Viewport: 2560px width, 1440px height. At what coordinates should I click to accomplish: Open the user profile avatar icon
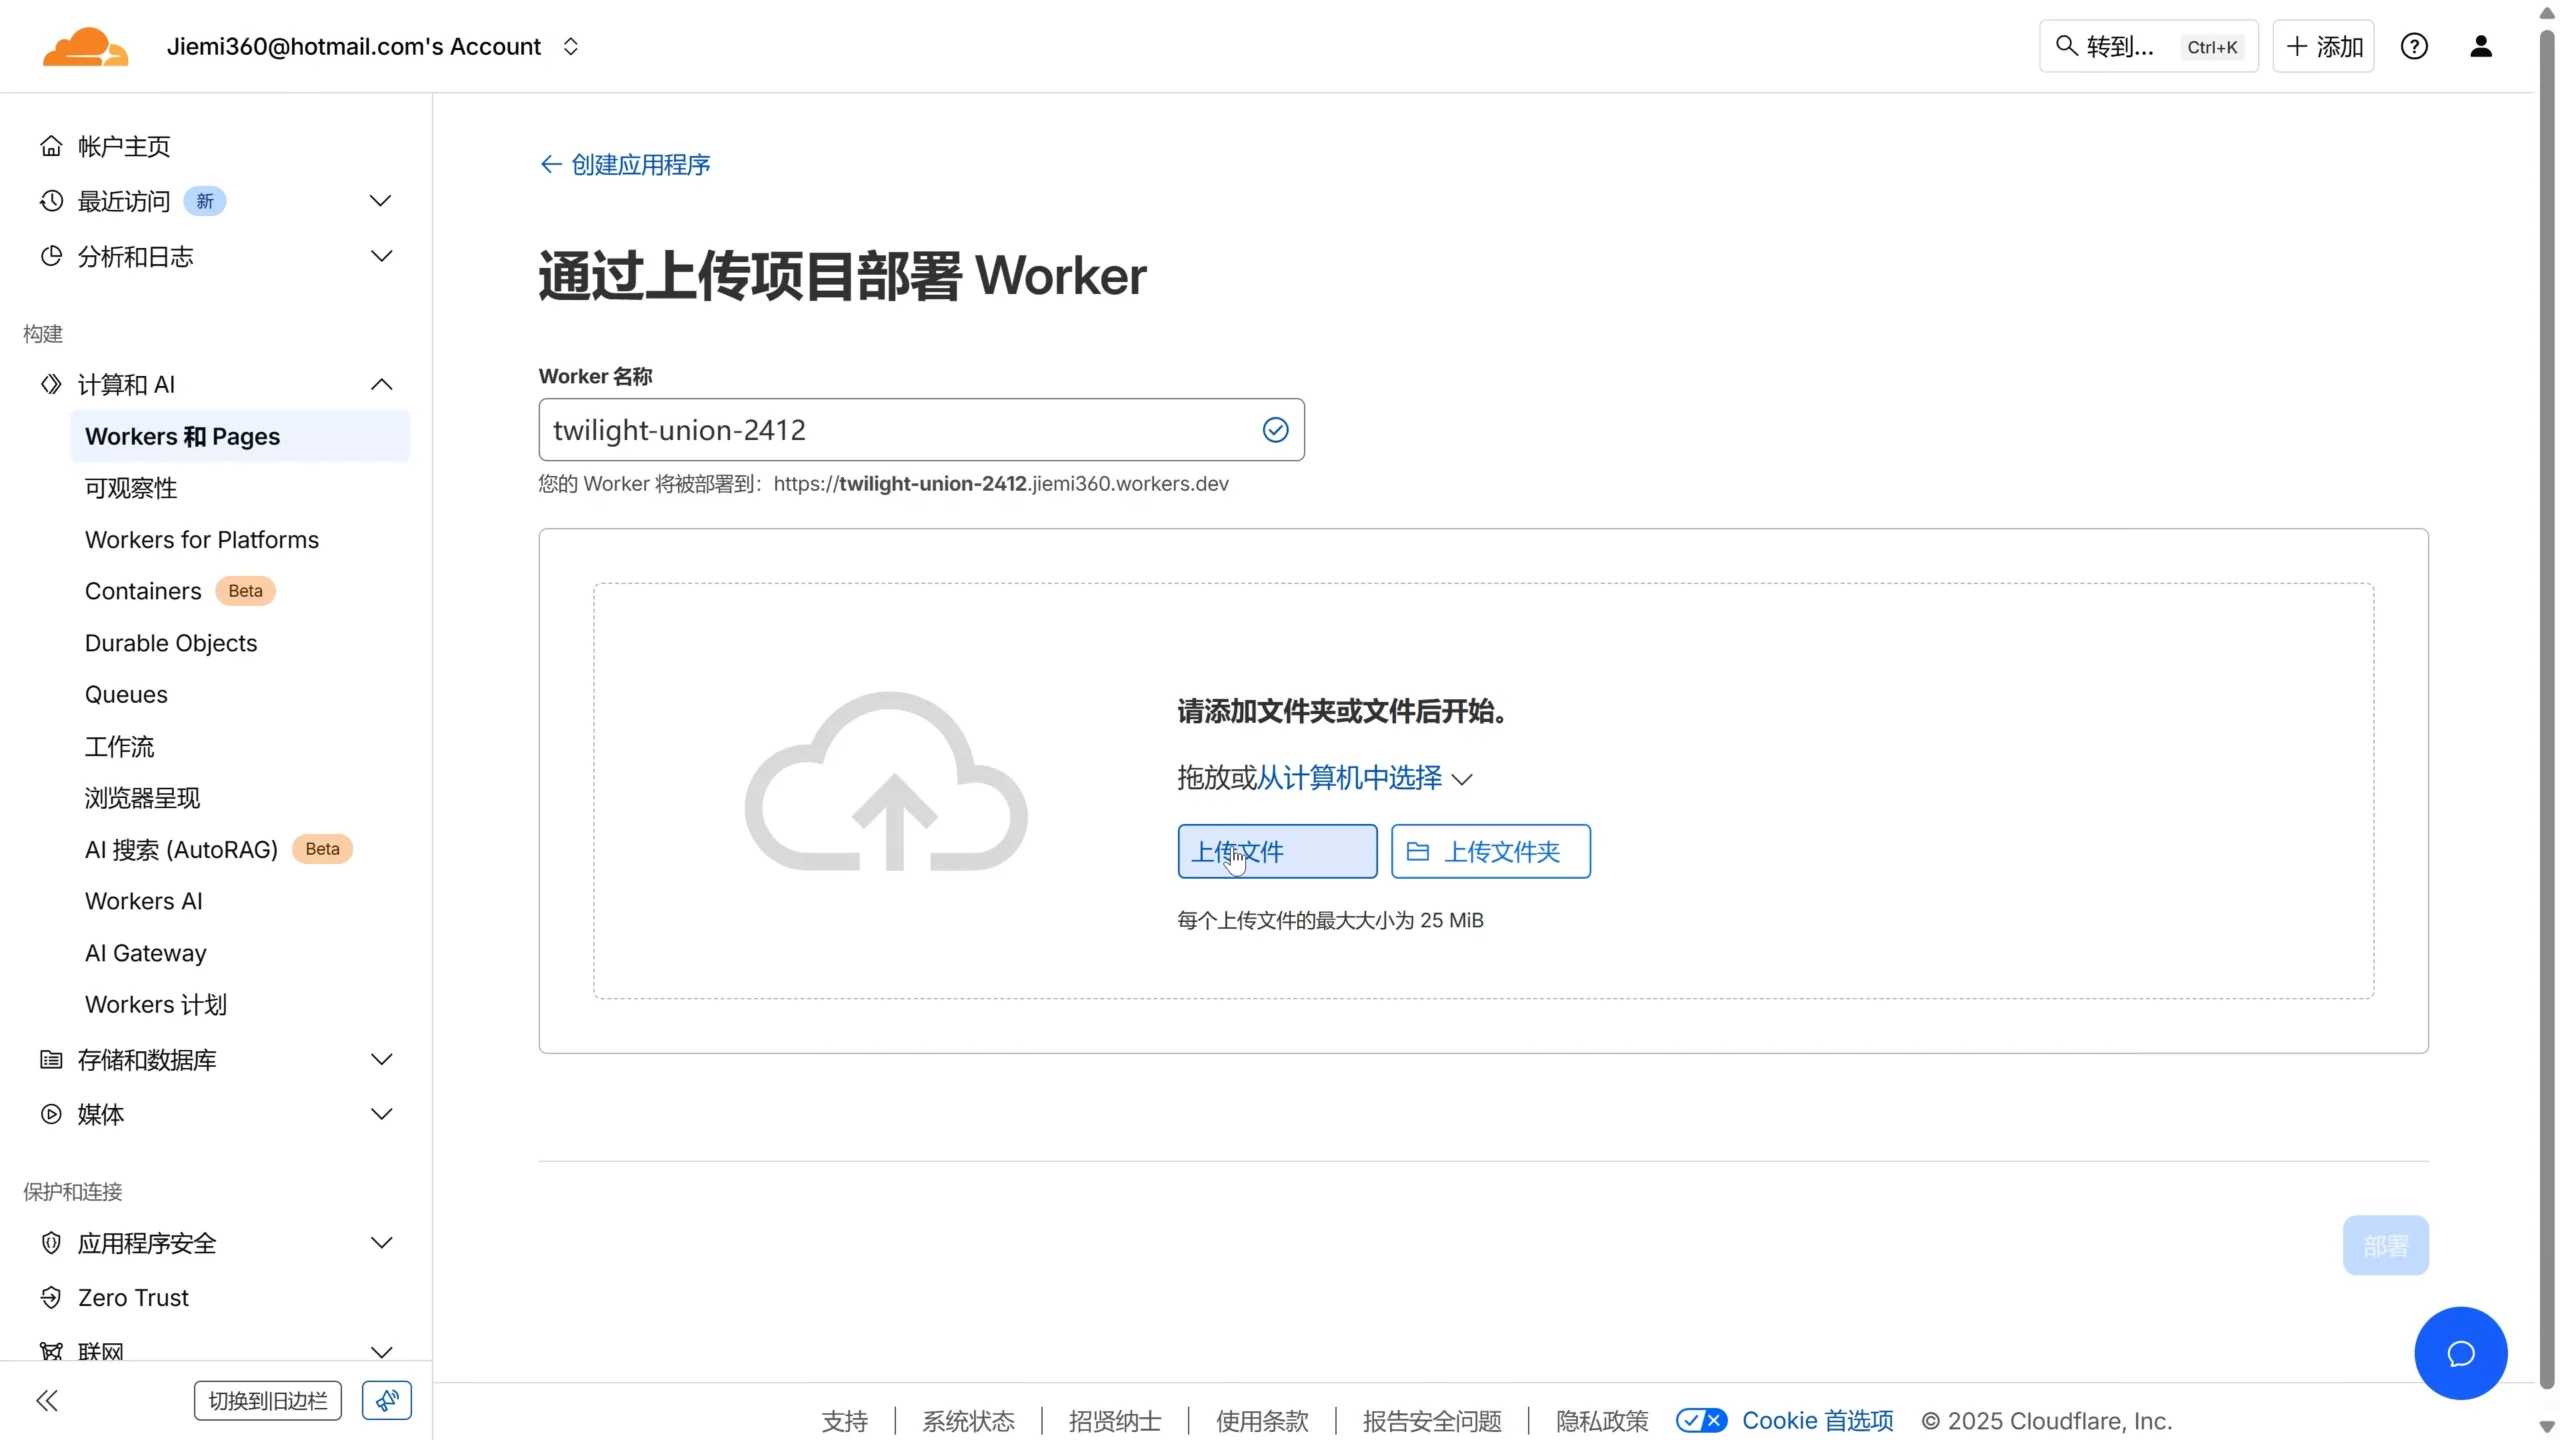tap(2483, 46)
